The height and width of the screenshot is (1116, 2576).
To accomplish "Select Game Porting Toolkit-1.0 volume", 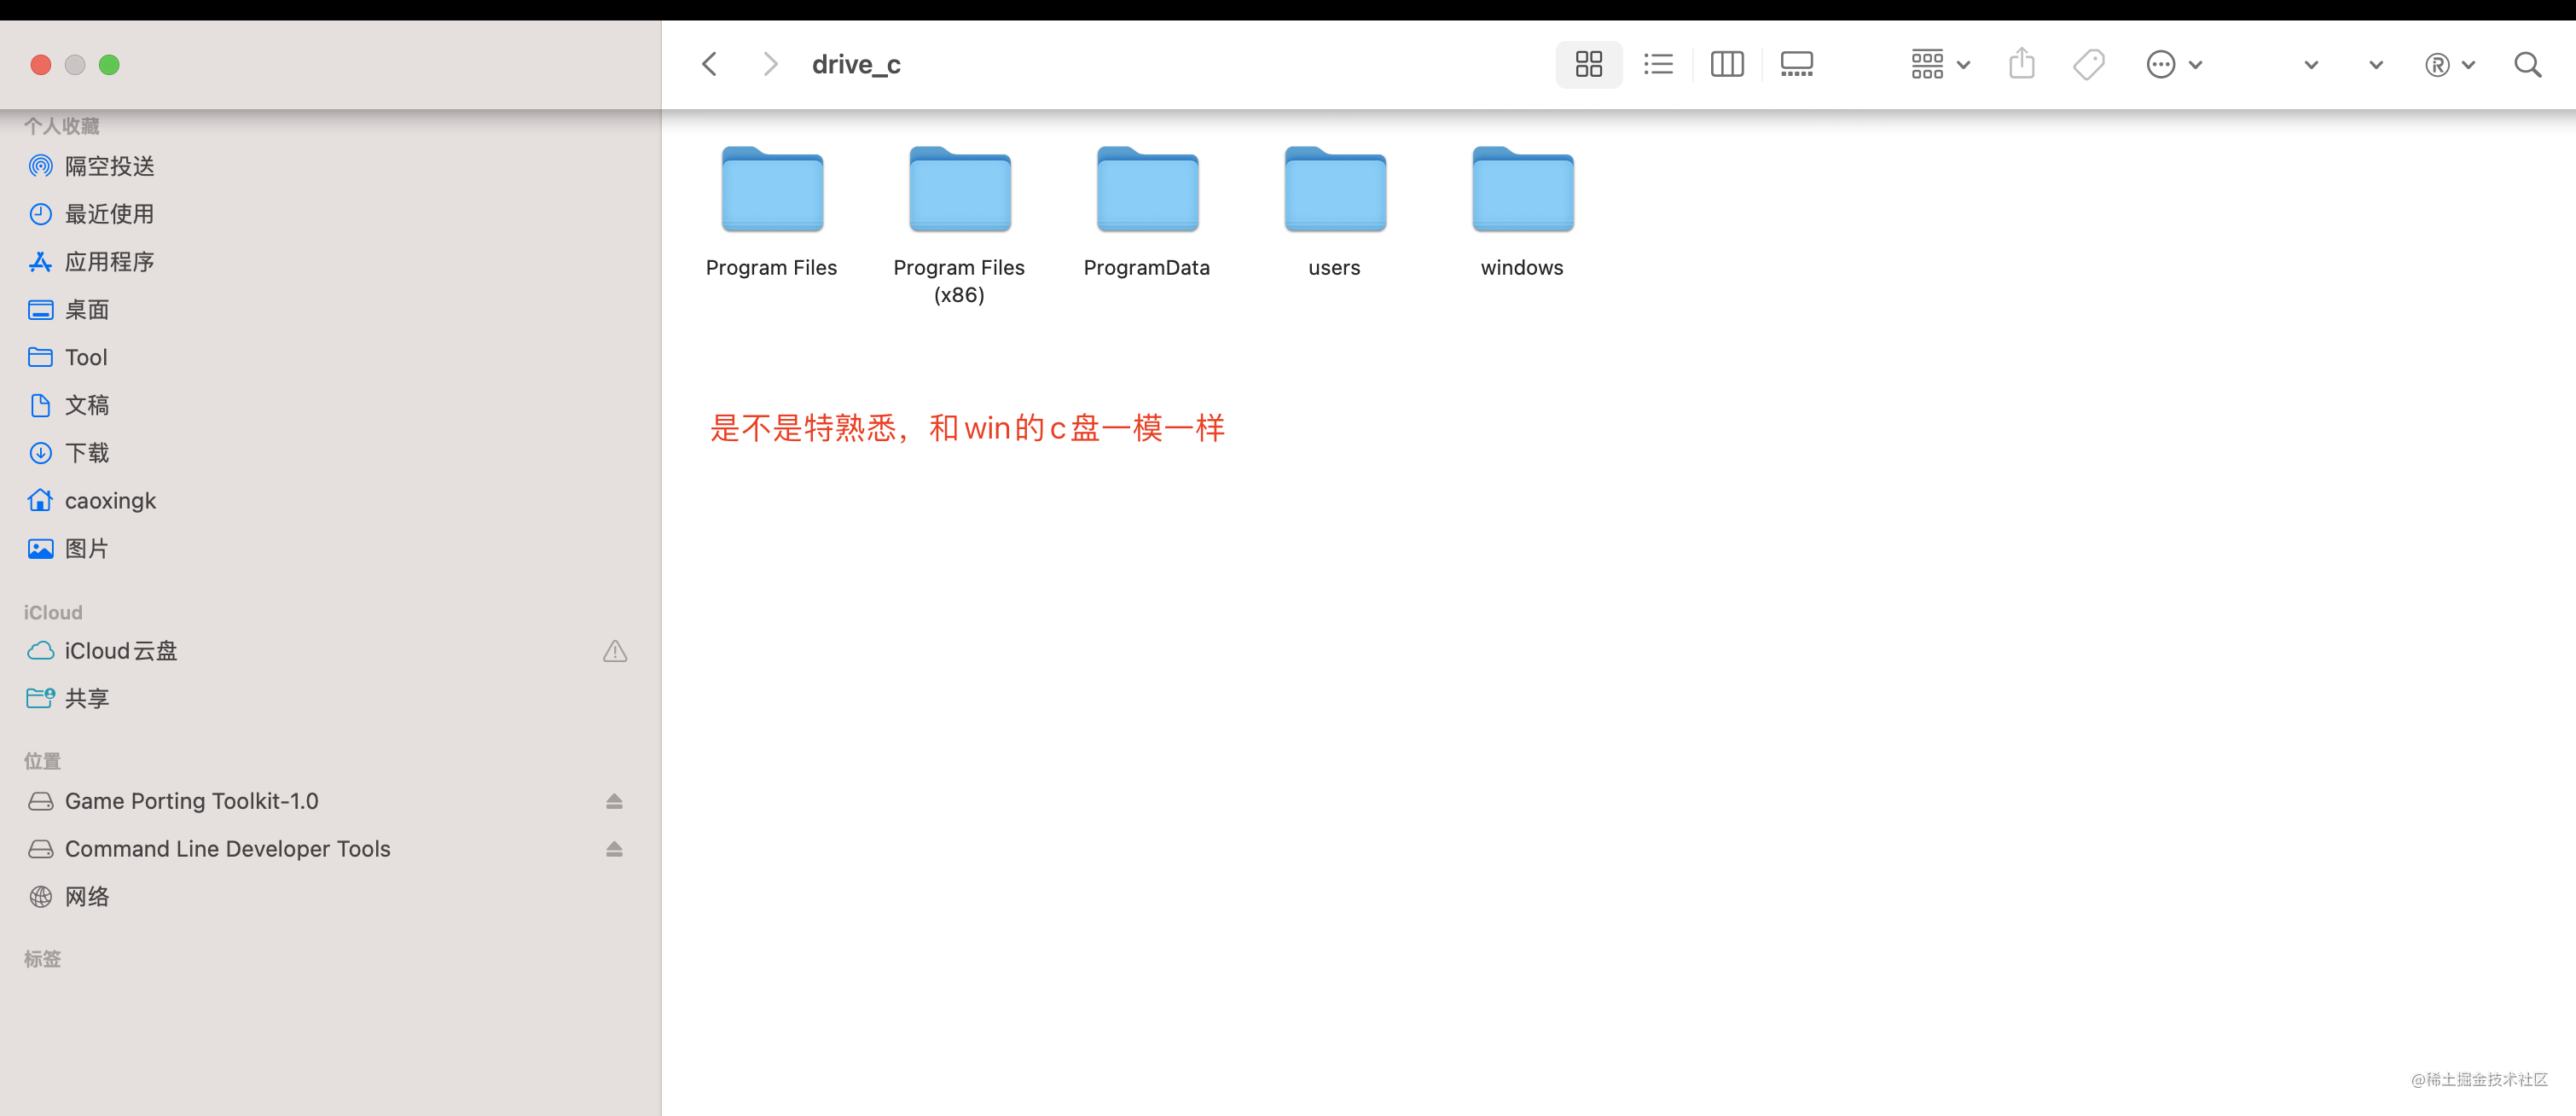I will (330, 801).
